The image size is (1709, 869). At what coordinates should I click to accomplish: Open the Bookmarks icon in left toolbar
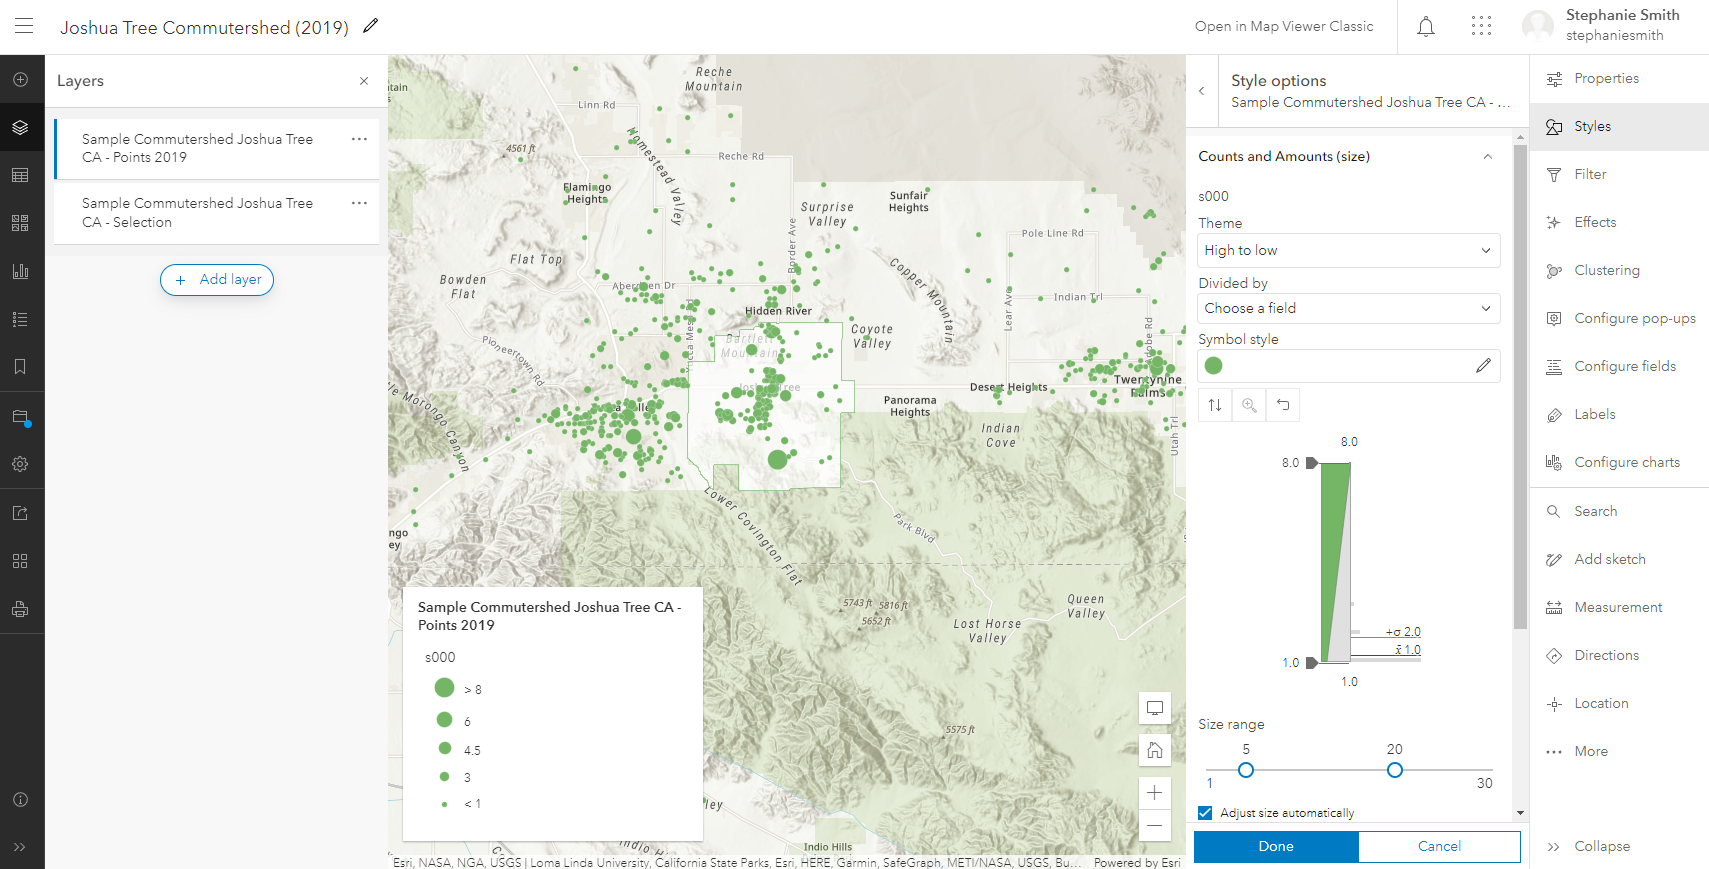(x=20, y=367)
